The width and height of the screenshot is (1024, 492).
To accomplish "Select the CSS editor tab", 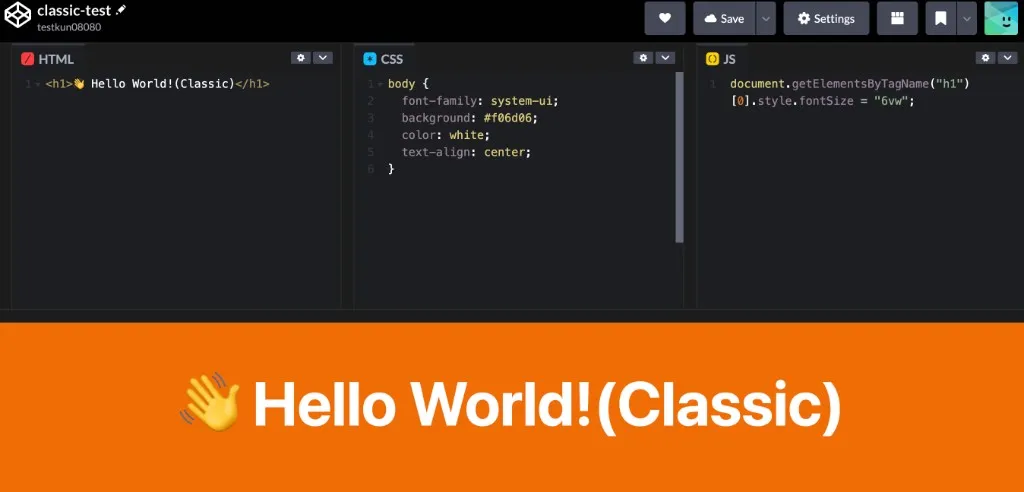I will pos(384,59).
